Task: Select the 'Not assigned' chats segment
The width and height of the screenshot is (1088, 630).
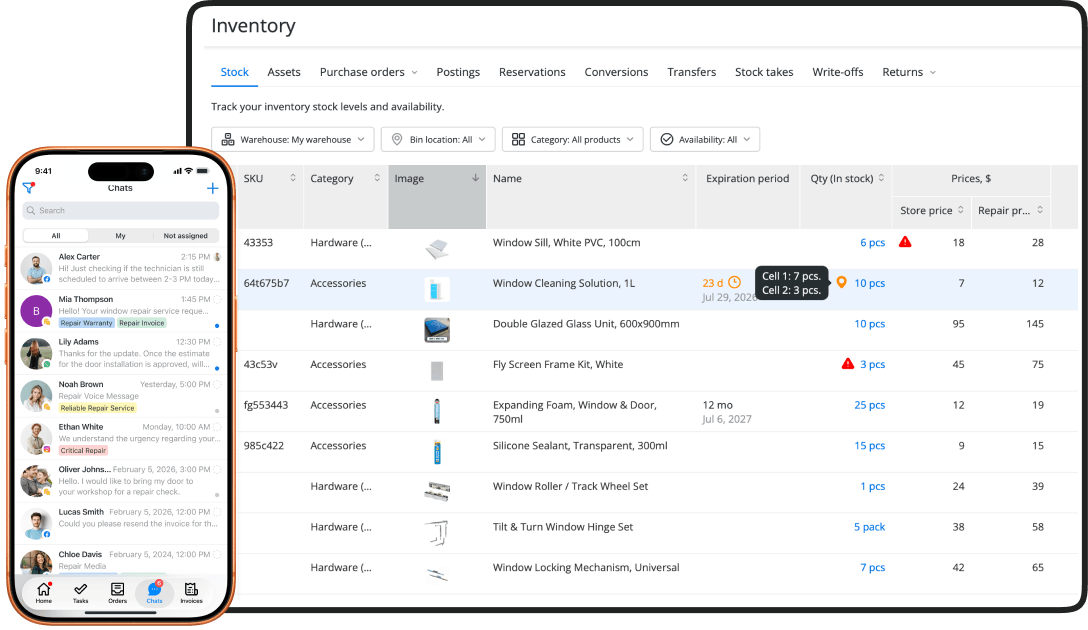Action: (x=185, y=236)
